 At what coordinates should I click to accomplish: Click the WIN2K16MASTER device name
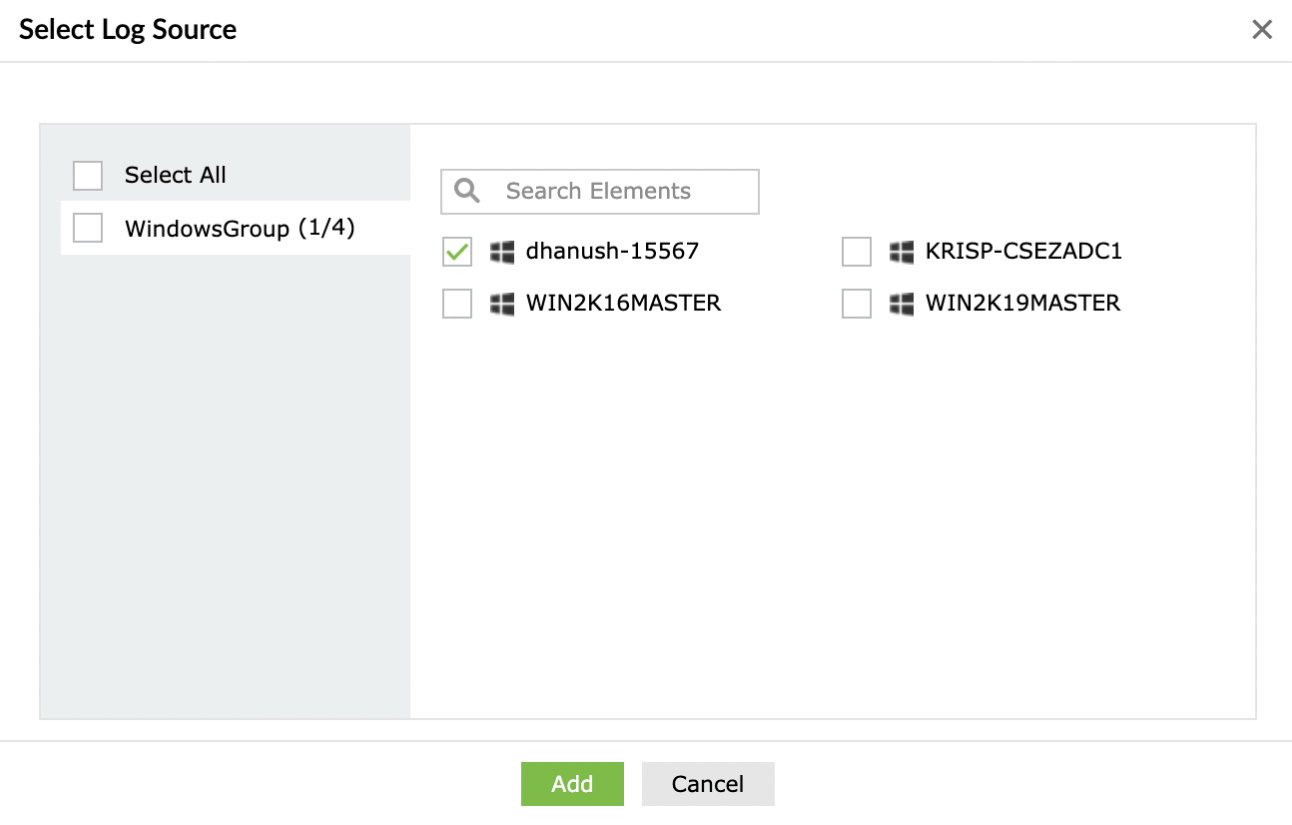coord(623,303)
